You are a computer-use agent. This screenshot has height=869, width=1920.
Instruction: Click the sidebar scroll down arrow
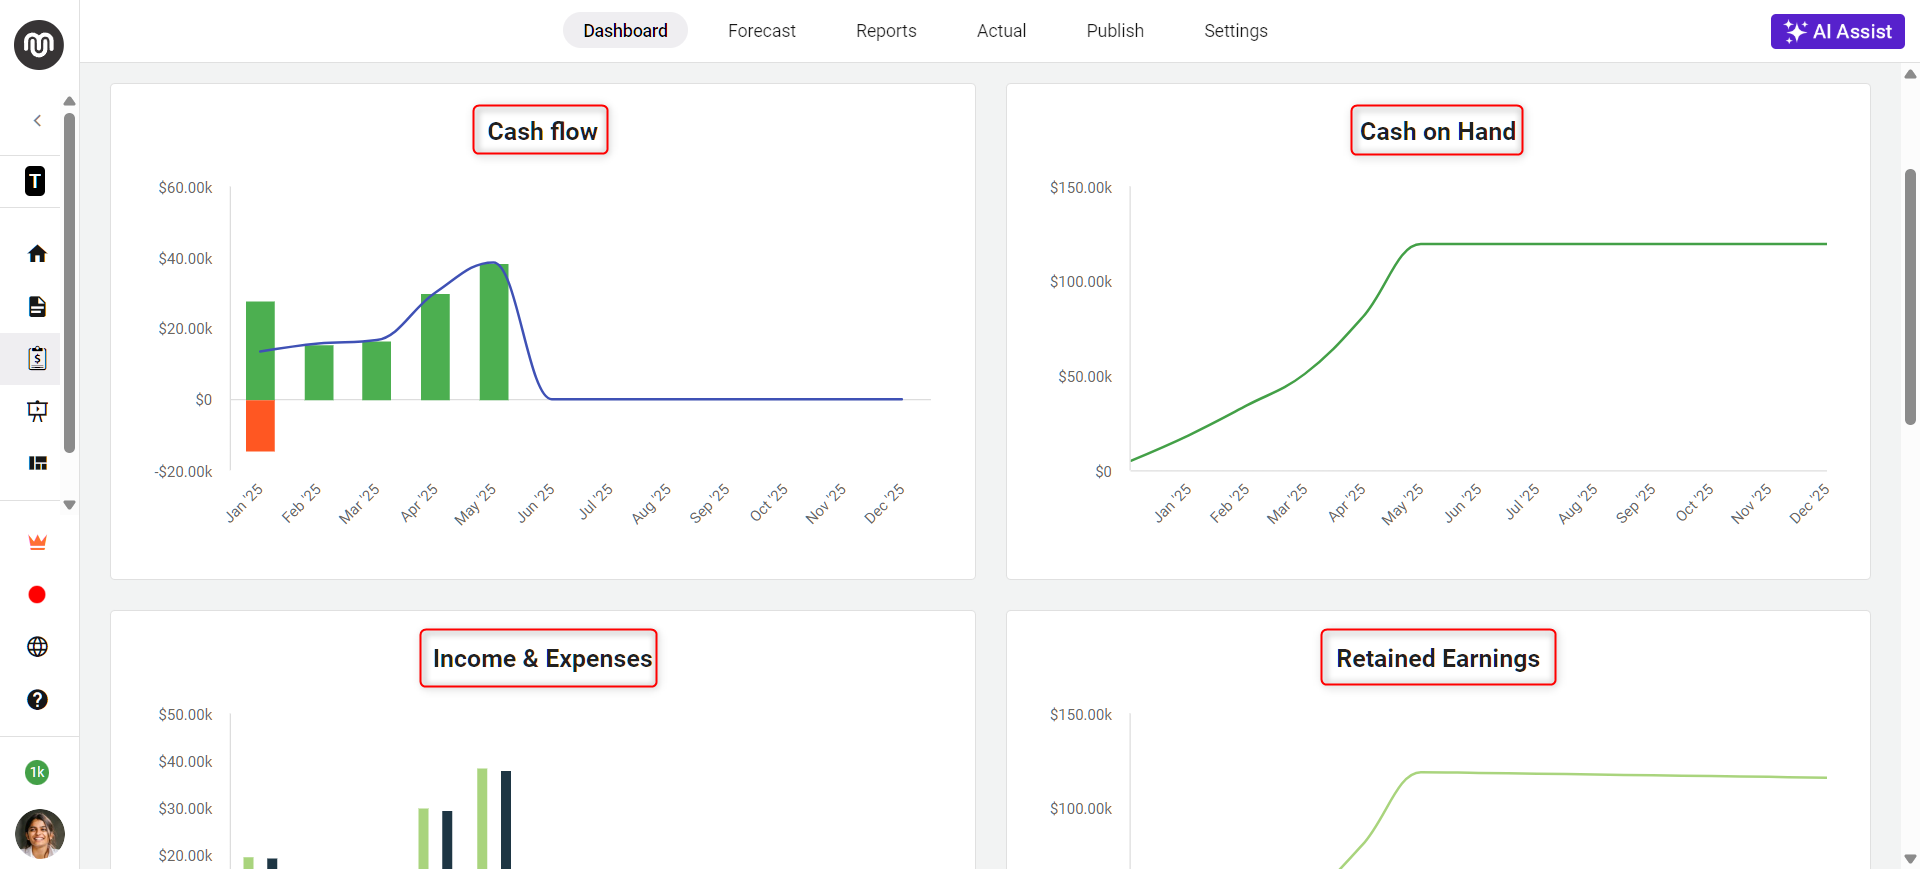69,506
